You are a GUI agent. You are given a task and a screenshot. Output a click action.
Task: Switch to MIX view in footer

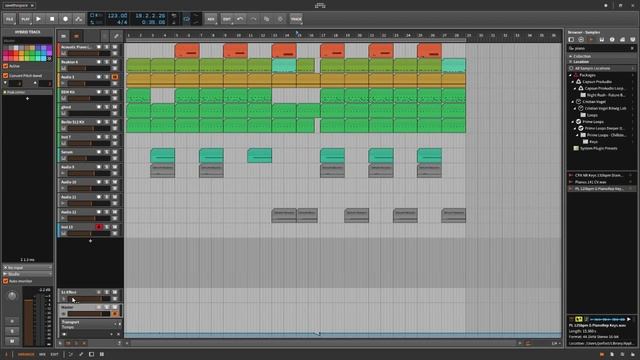pos(42,355)
